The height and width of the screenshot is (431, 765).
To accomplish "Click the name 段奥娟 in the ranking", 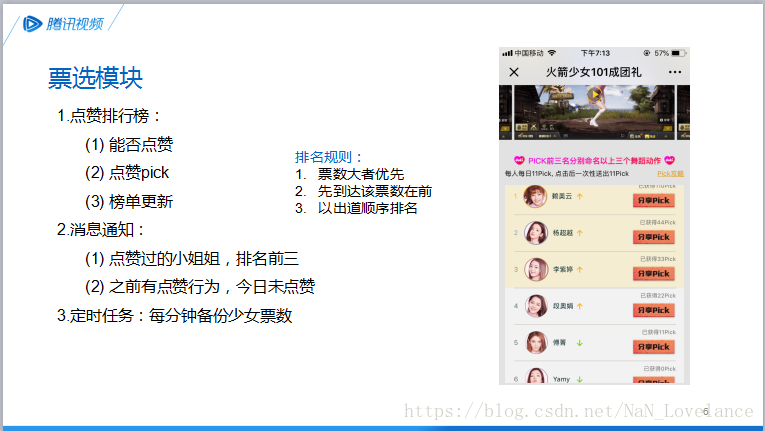I will [563, 306].
